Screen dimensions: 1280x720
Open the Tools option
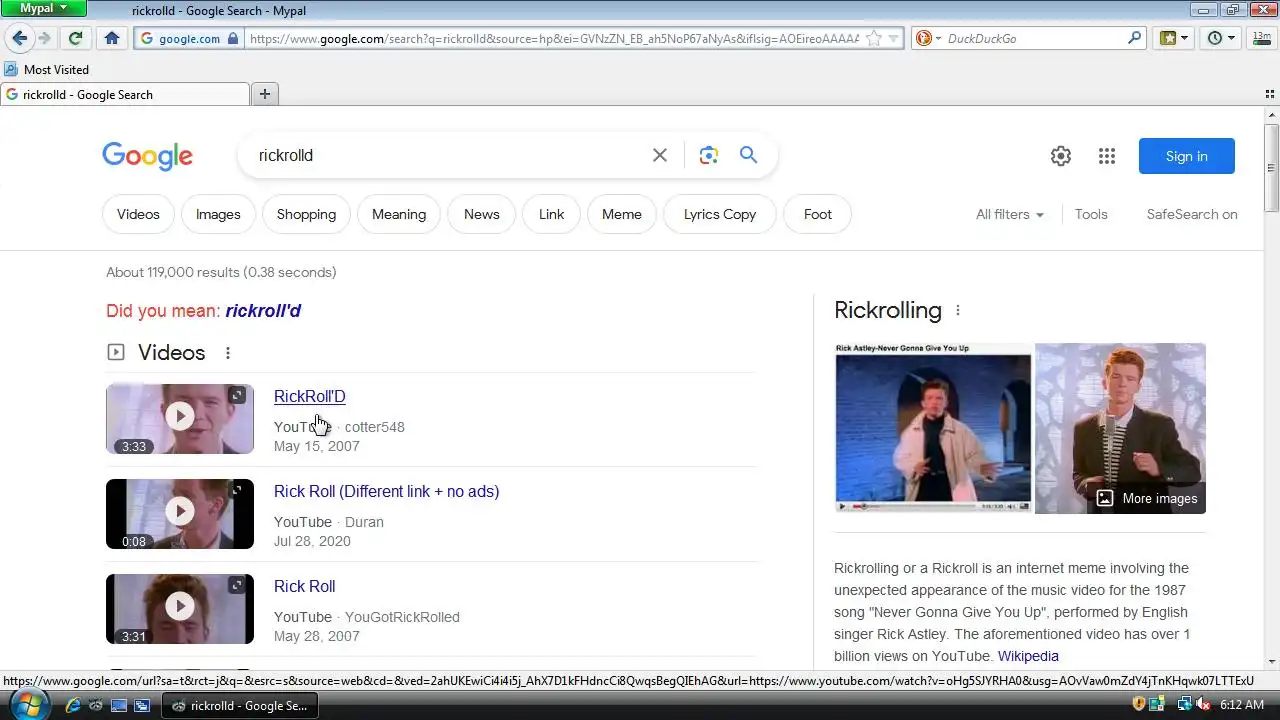click(x=1091, y=214)
